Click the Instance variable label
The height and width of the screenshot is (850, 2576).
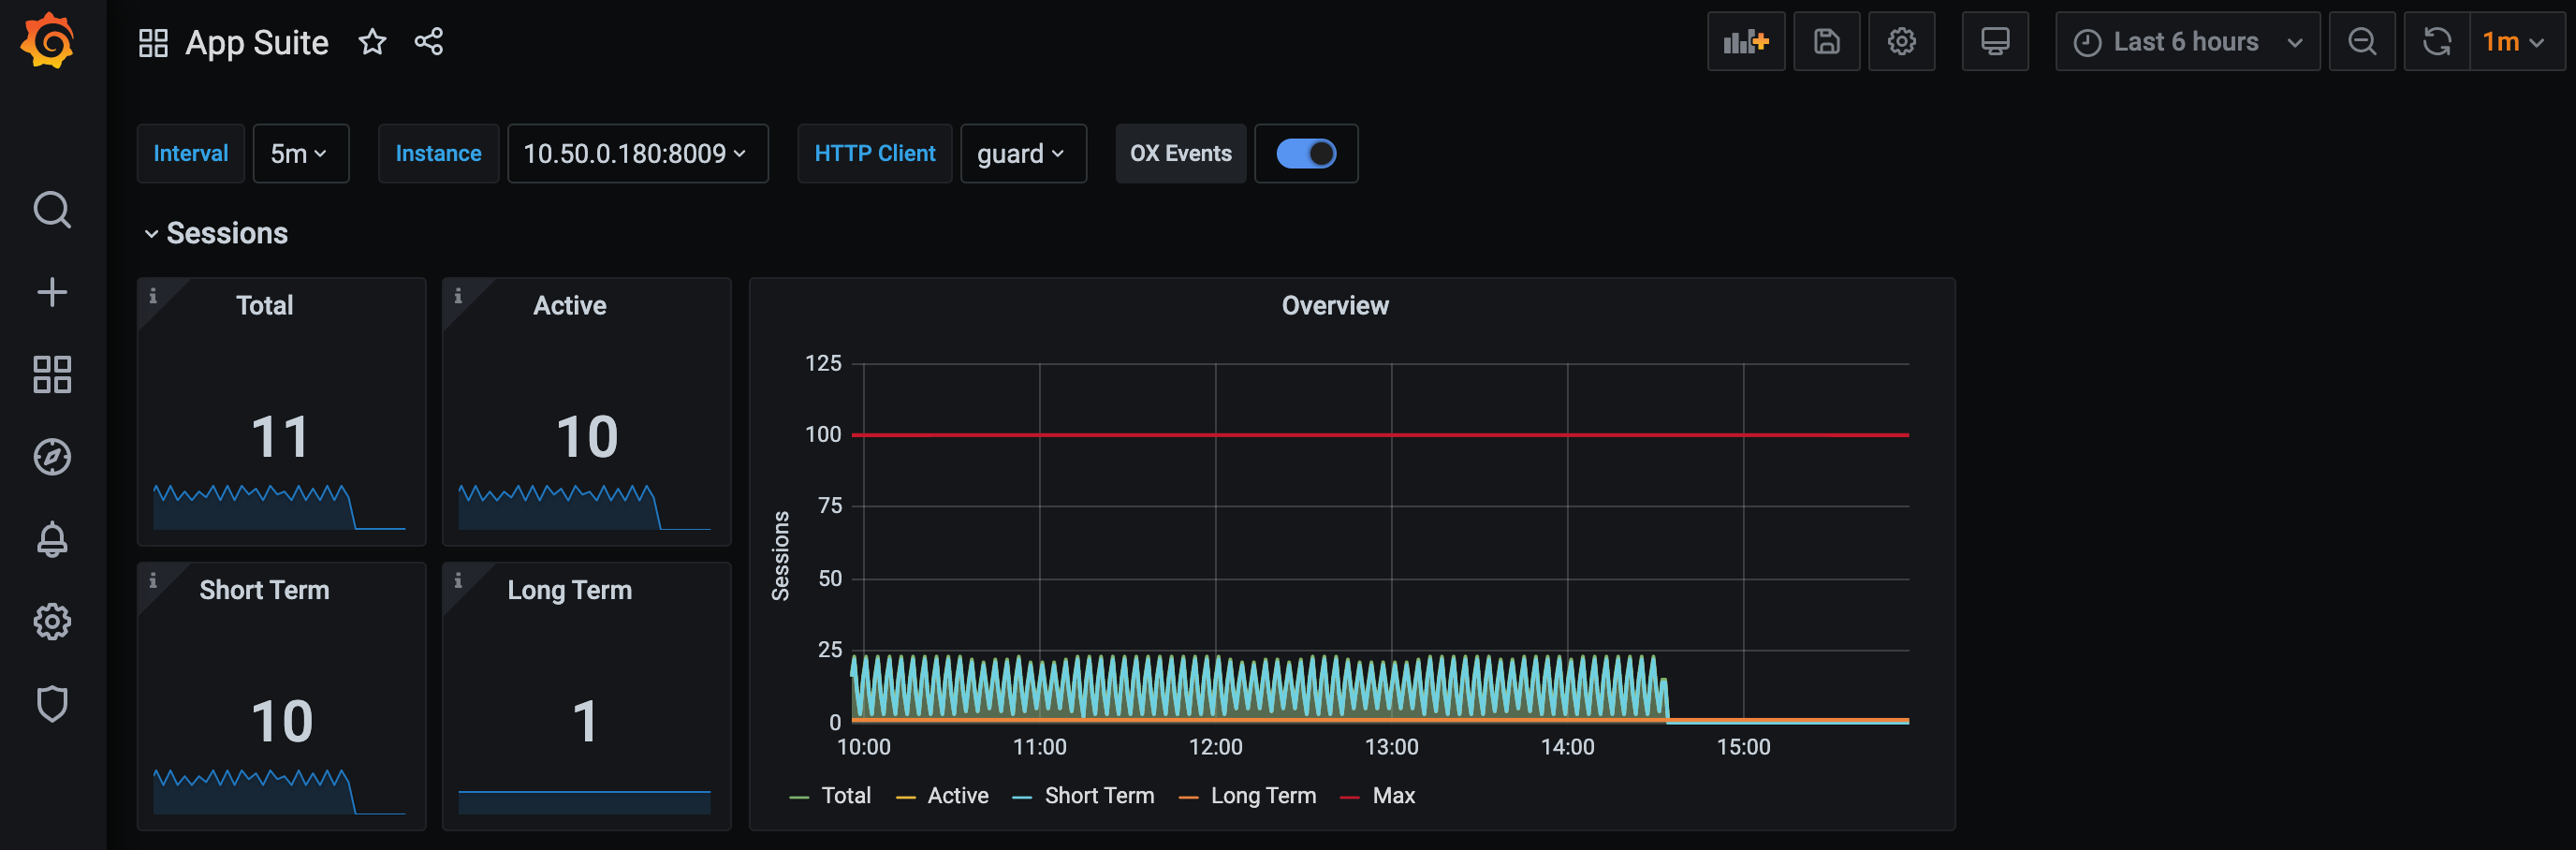pyautogui.click(x=438, y=153)
